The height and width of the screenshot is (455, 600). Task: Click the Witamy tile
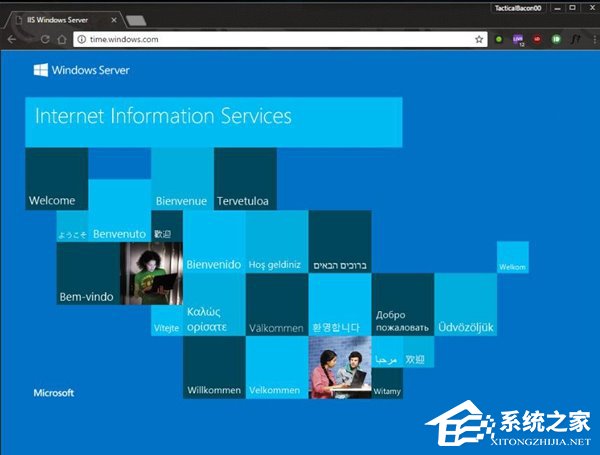click(387, 383)
